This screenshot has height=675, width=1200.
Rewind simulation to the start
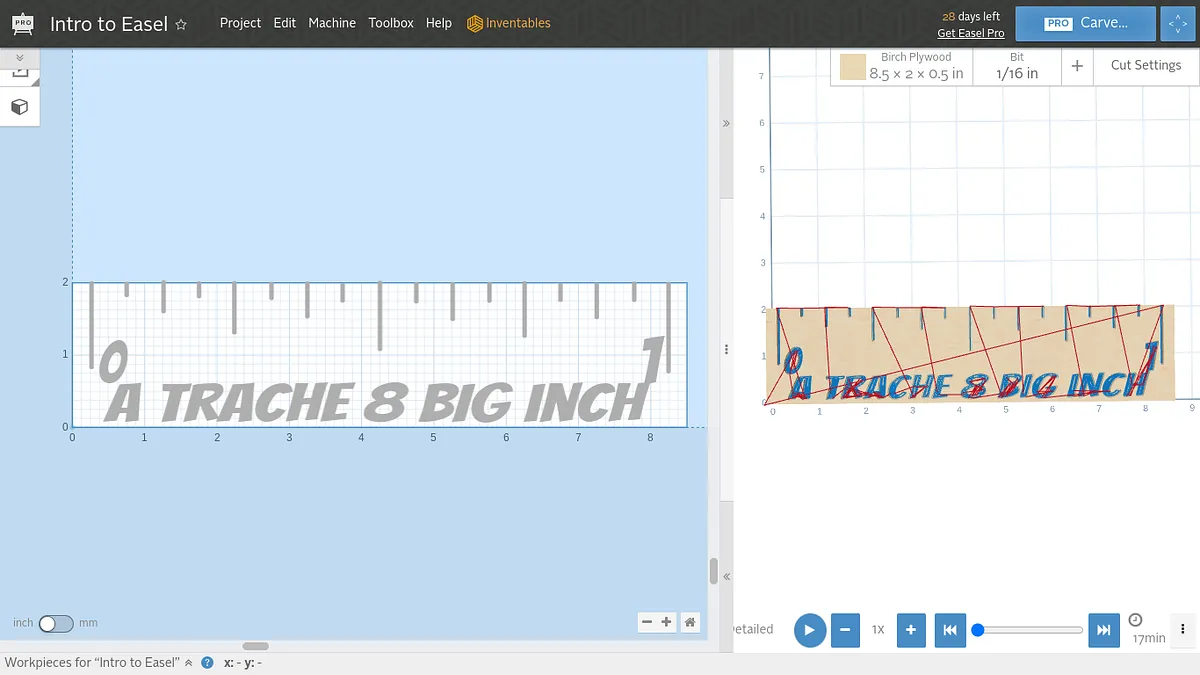(950, 630)
